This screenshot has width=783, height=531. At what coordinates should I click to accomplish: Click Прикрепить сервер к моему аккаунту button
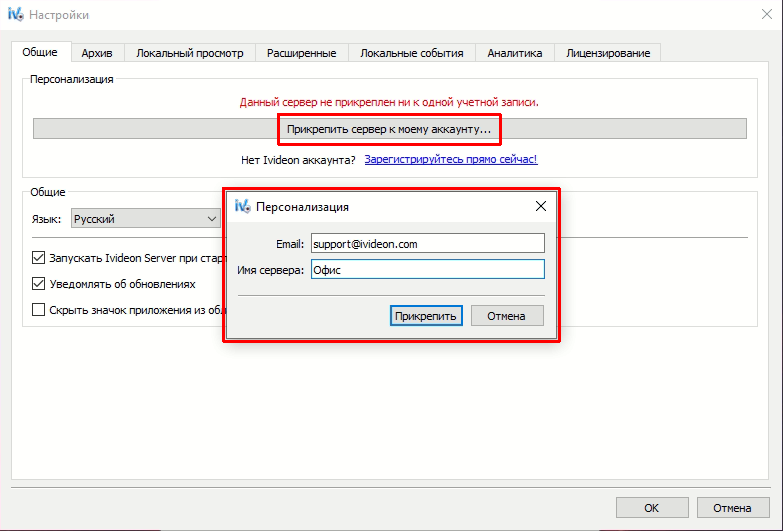[x=390, y=129]
